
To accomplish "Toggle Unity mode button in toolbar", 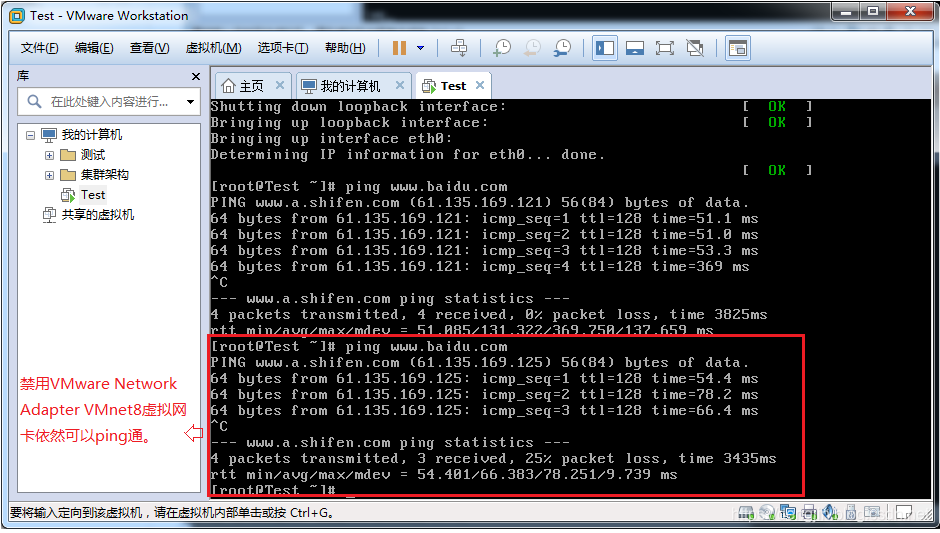I will click(x=695, y=48).
